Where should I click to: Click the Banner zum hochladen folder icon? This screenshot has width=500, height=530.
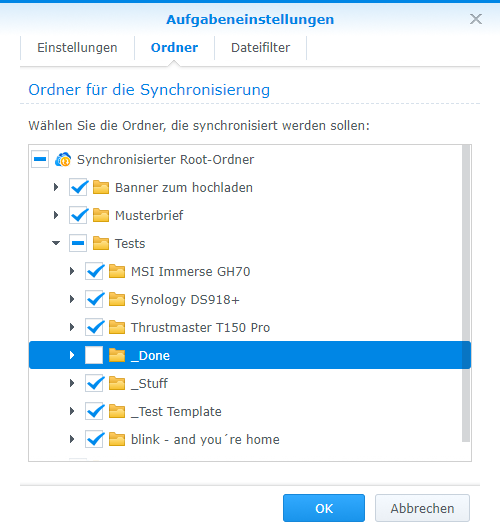point(101,187)
